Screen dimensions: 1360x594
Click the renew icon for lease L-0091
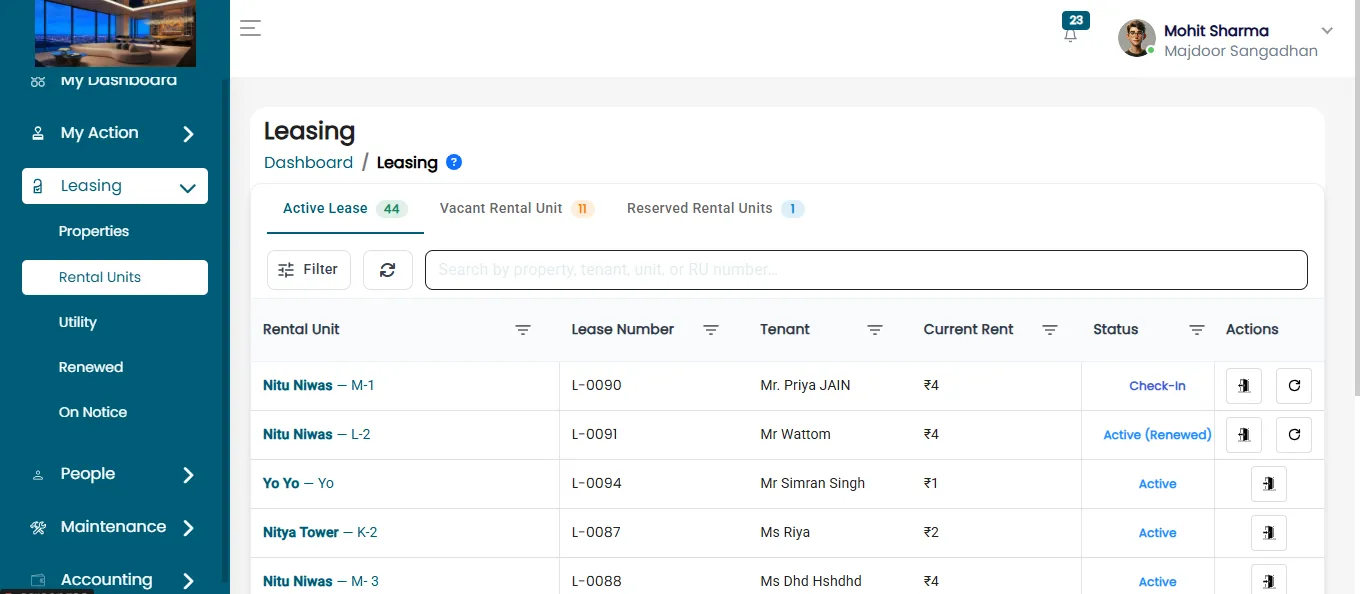(1294, 434)
